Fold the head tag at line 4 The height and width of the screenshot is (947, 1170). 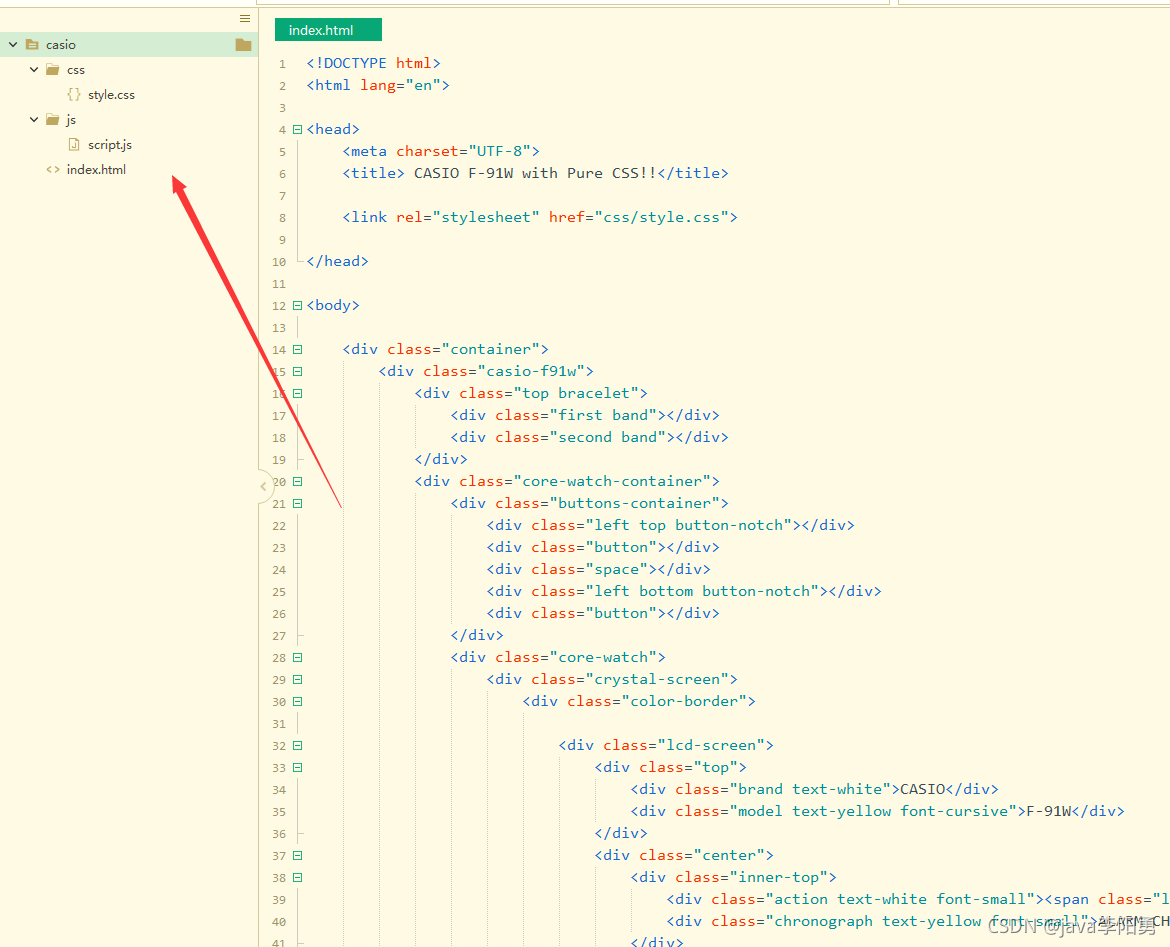pyautogui.click(x=298, y=129)
